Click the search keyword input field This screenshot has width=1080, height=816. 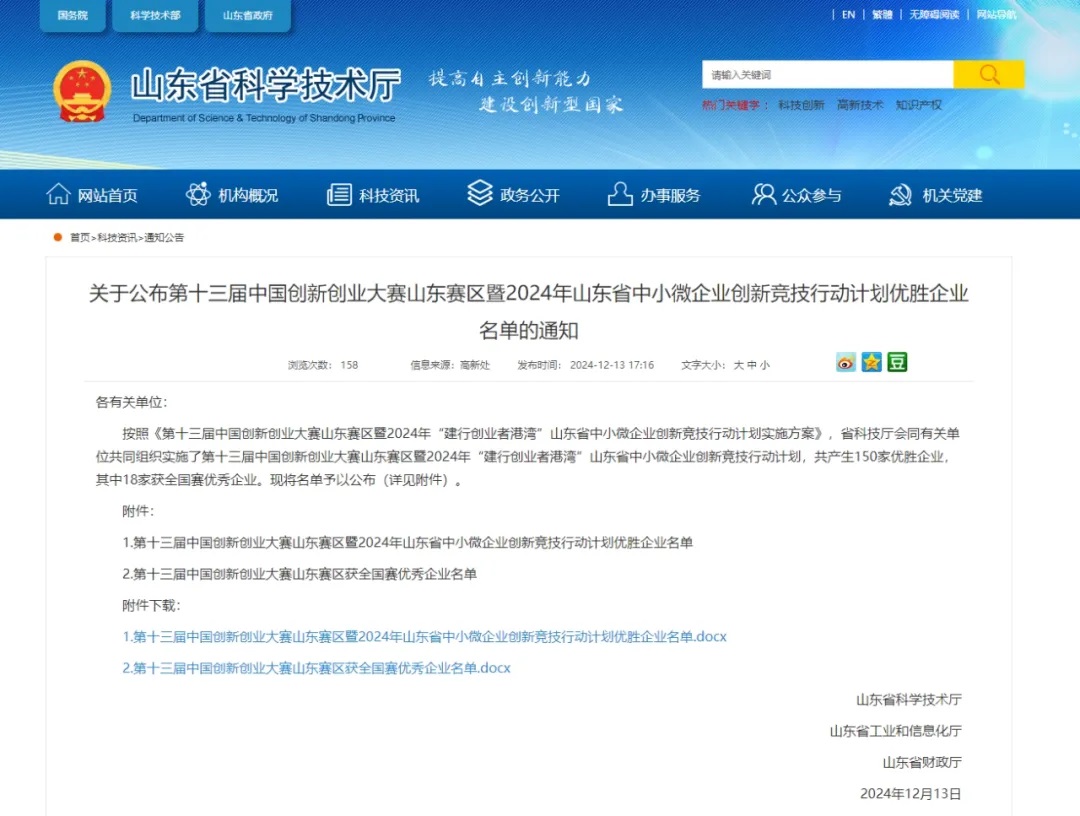pos(827,75)
